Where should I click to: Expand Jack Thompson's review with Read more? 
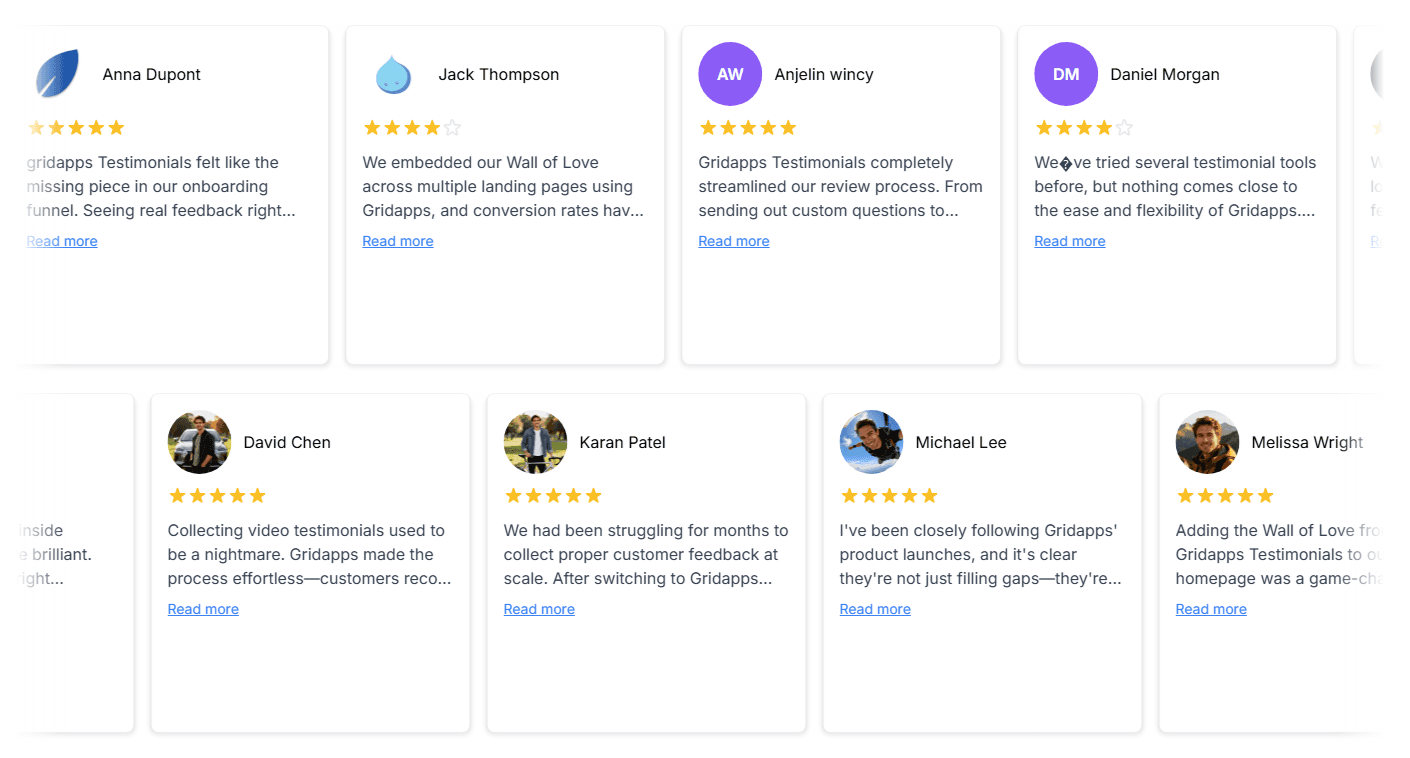(398, 240)
